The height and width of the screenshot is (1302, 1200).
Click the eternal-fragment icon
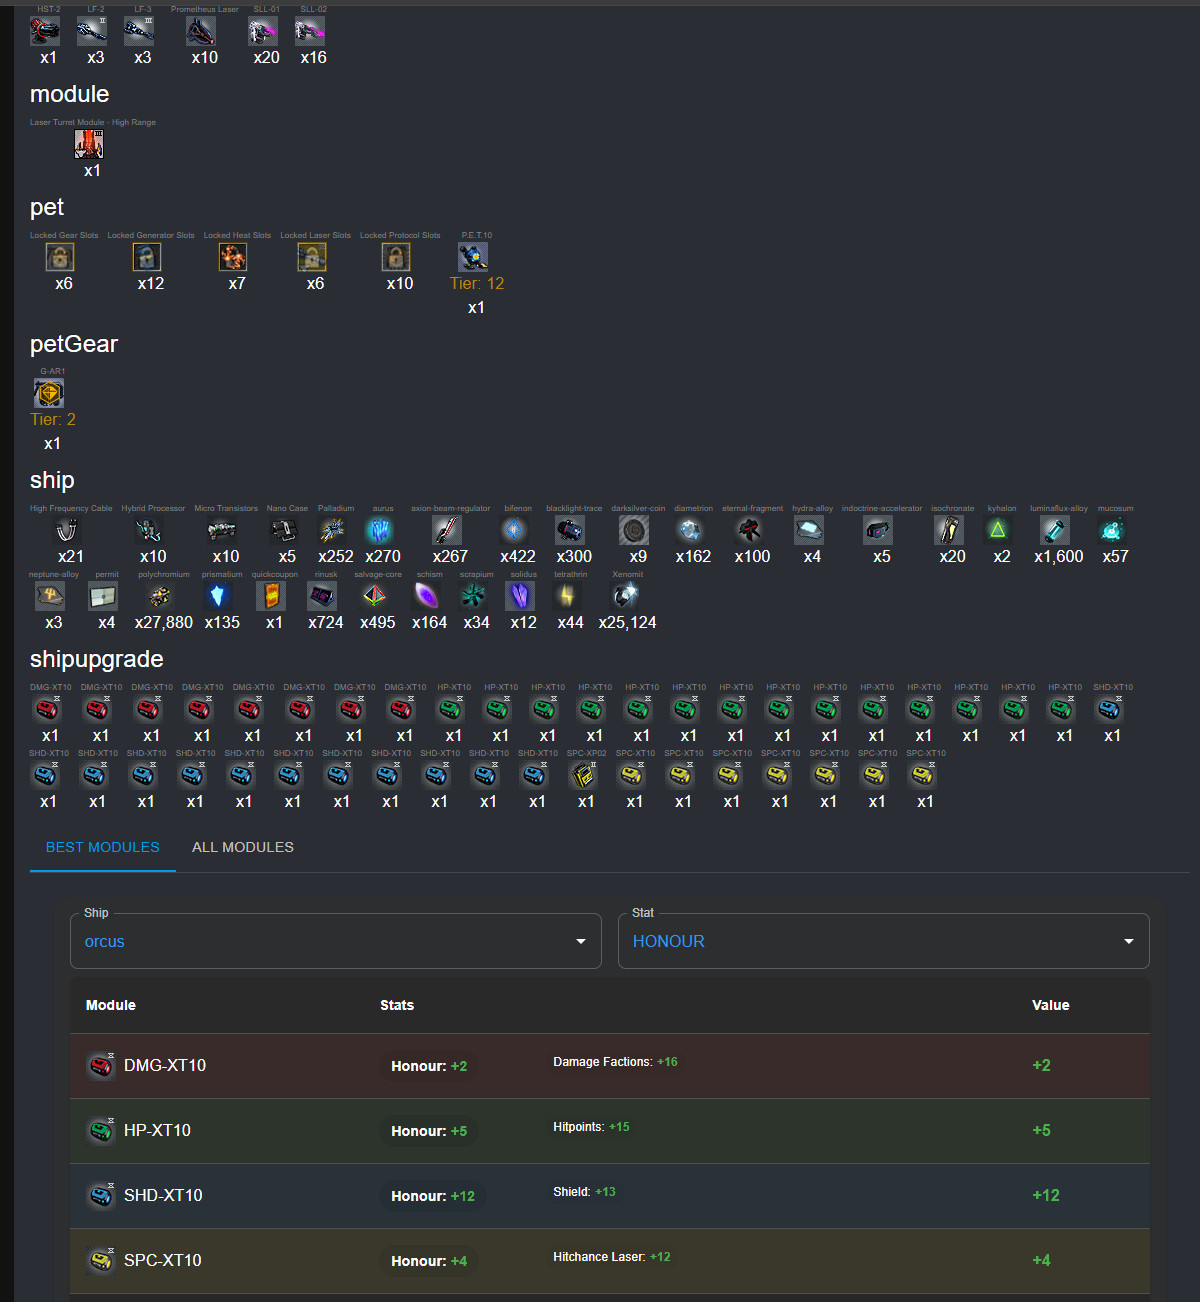[749, 530]
